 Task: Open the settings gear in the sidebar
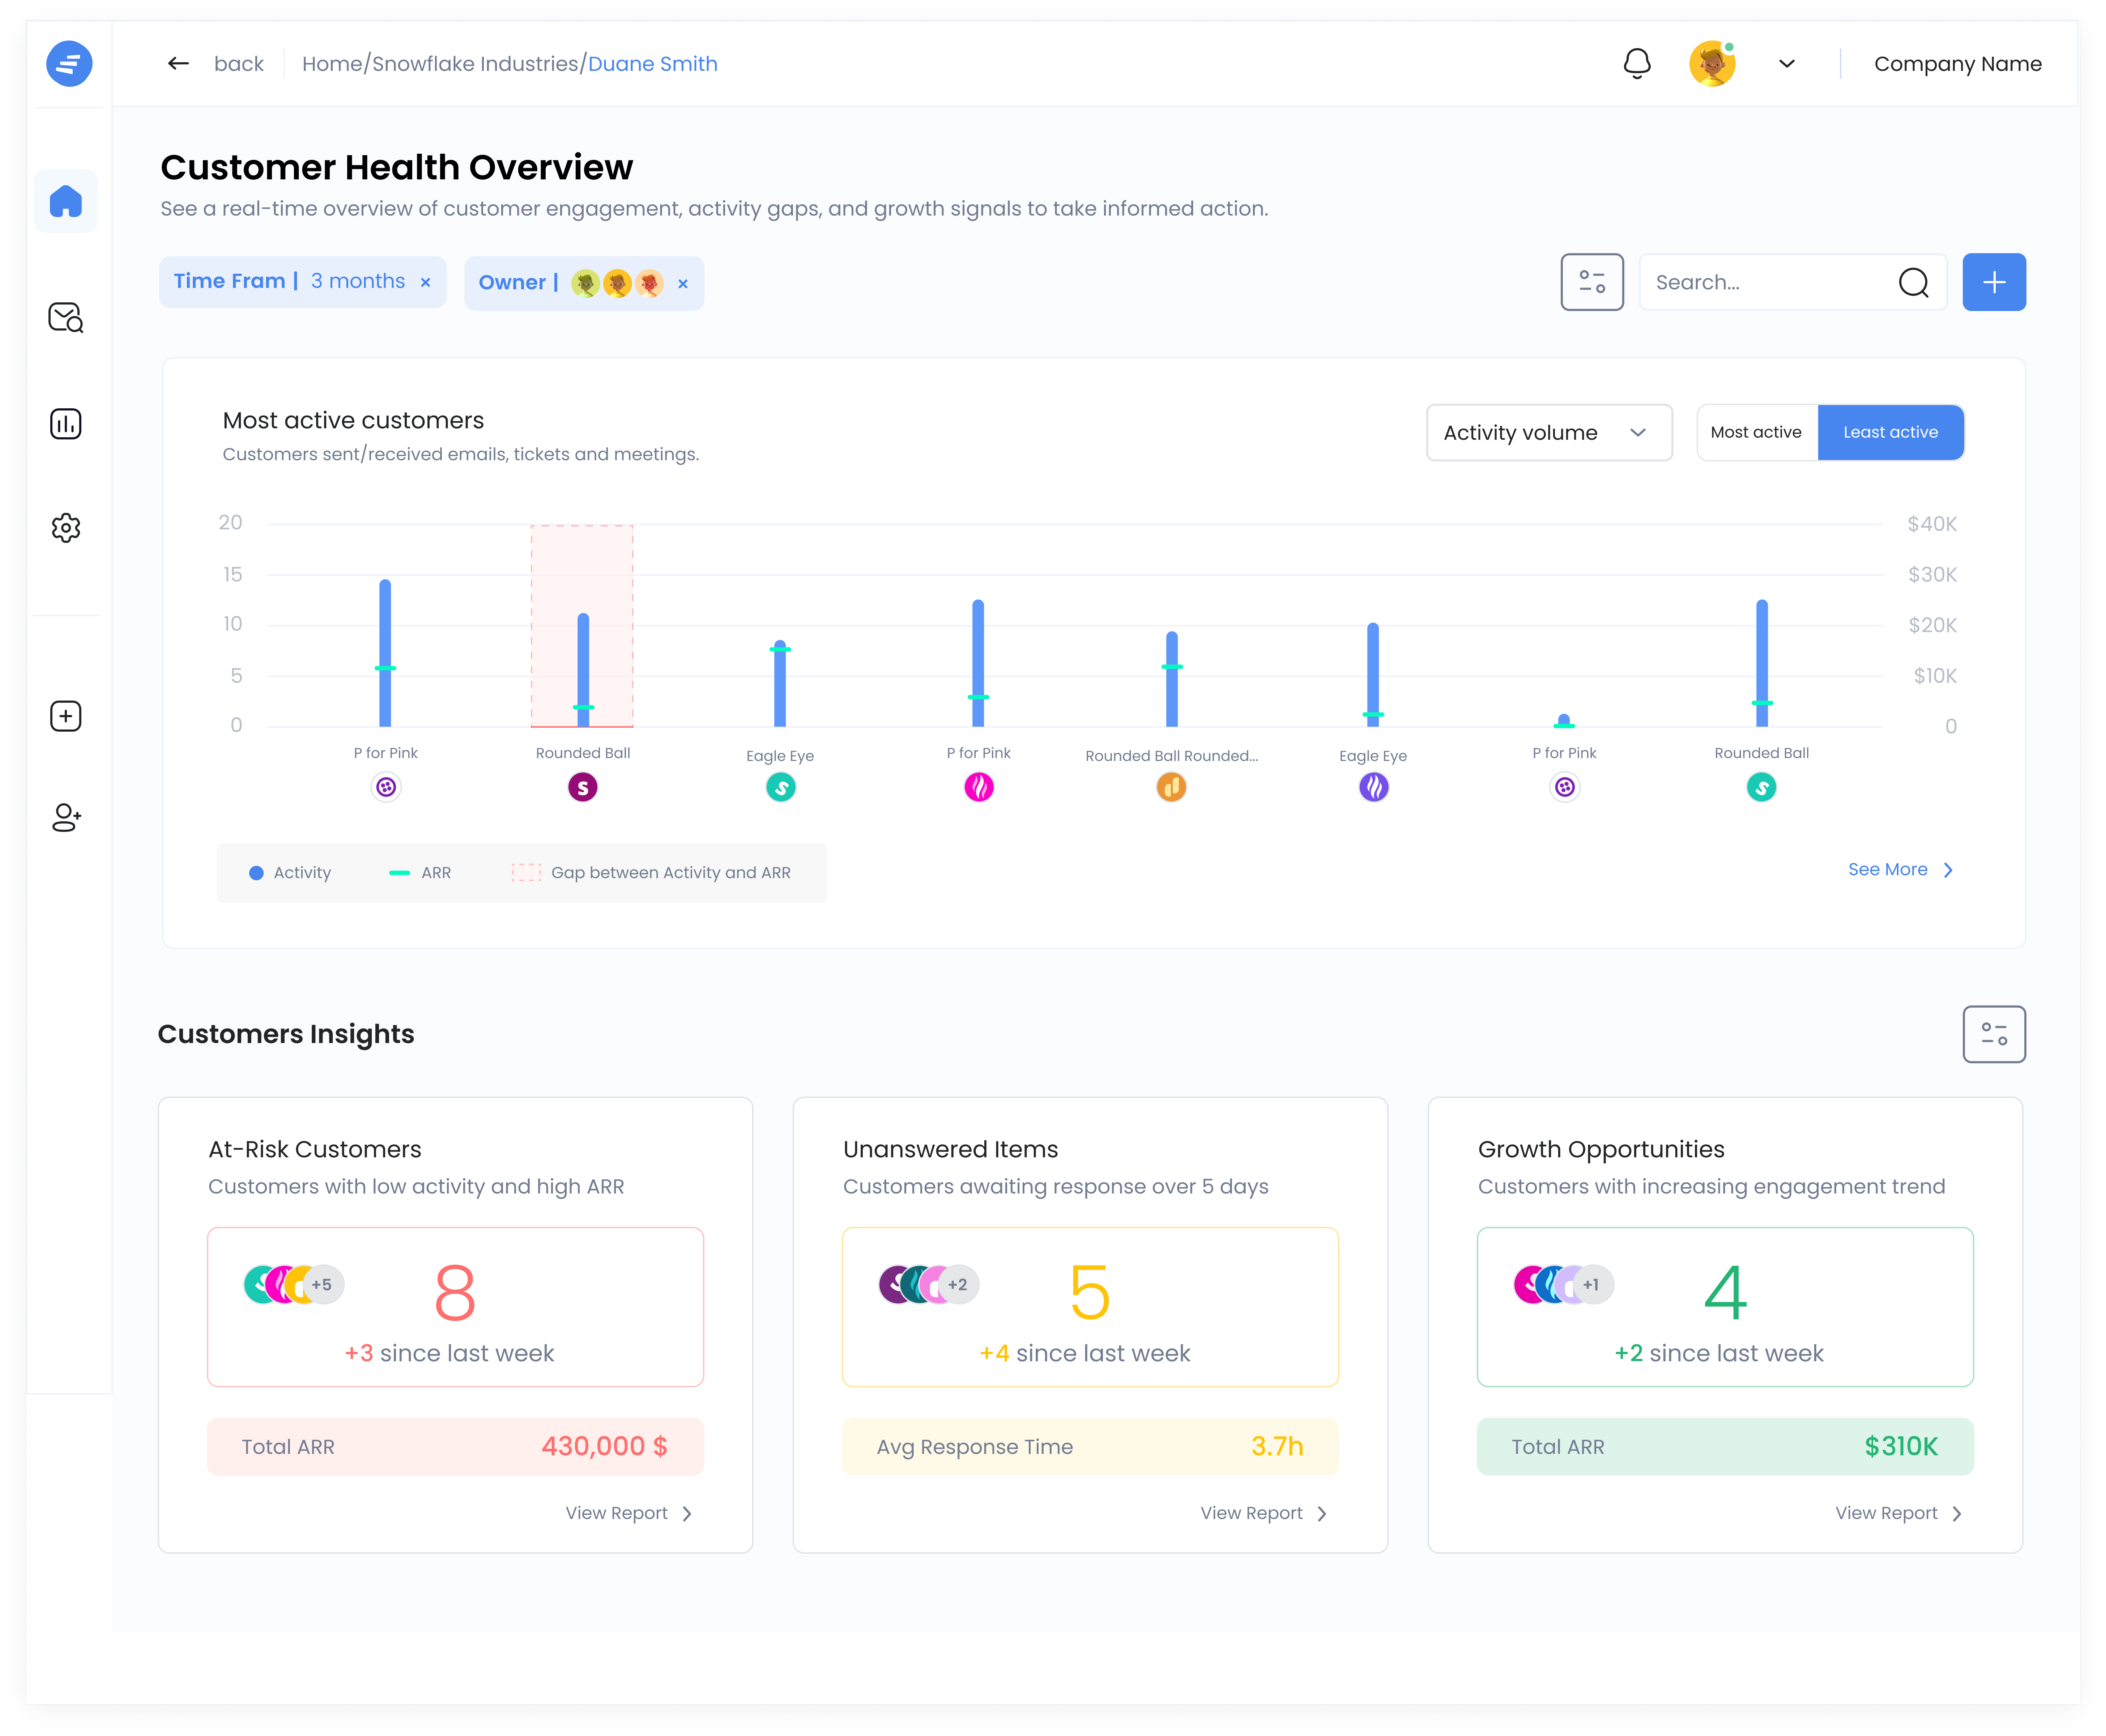pos(66,528)
